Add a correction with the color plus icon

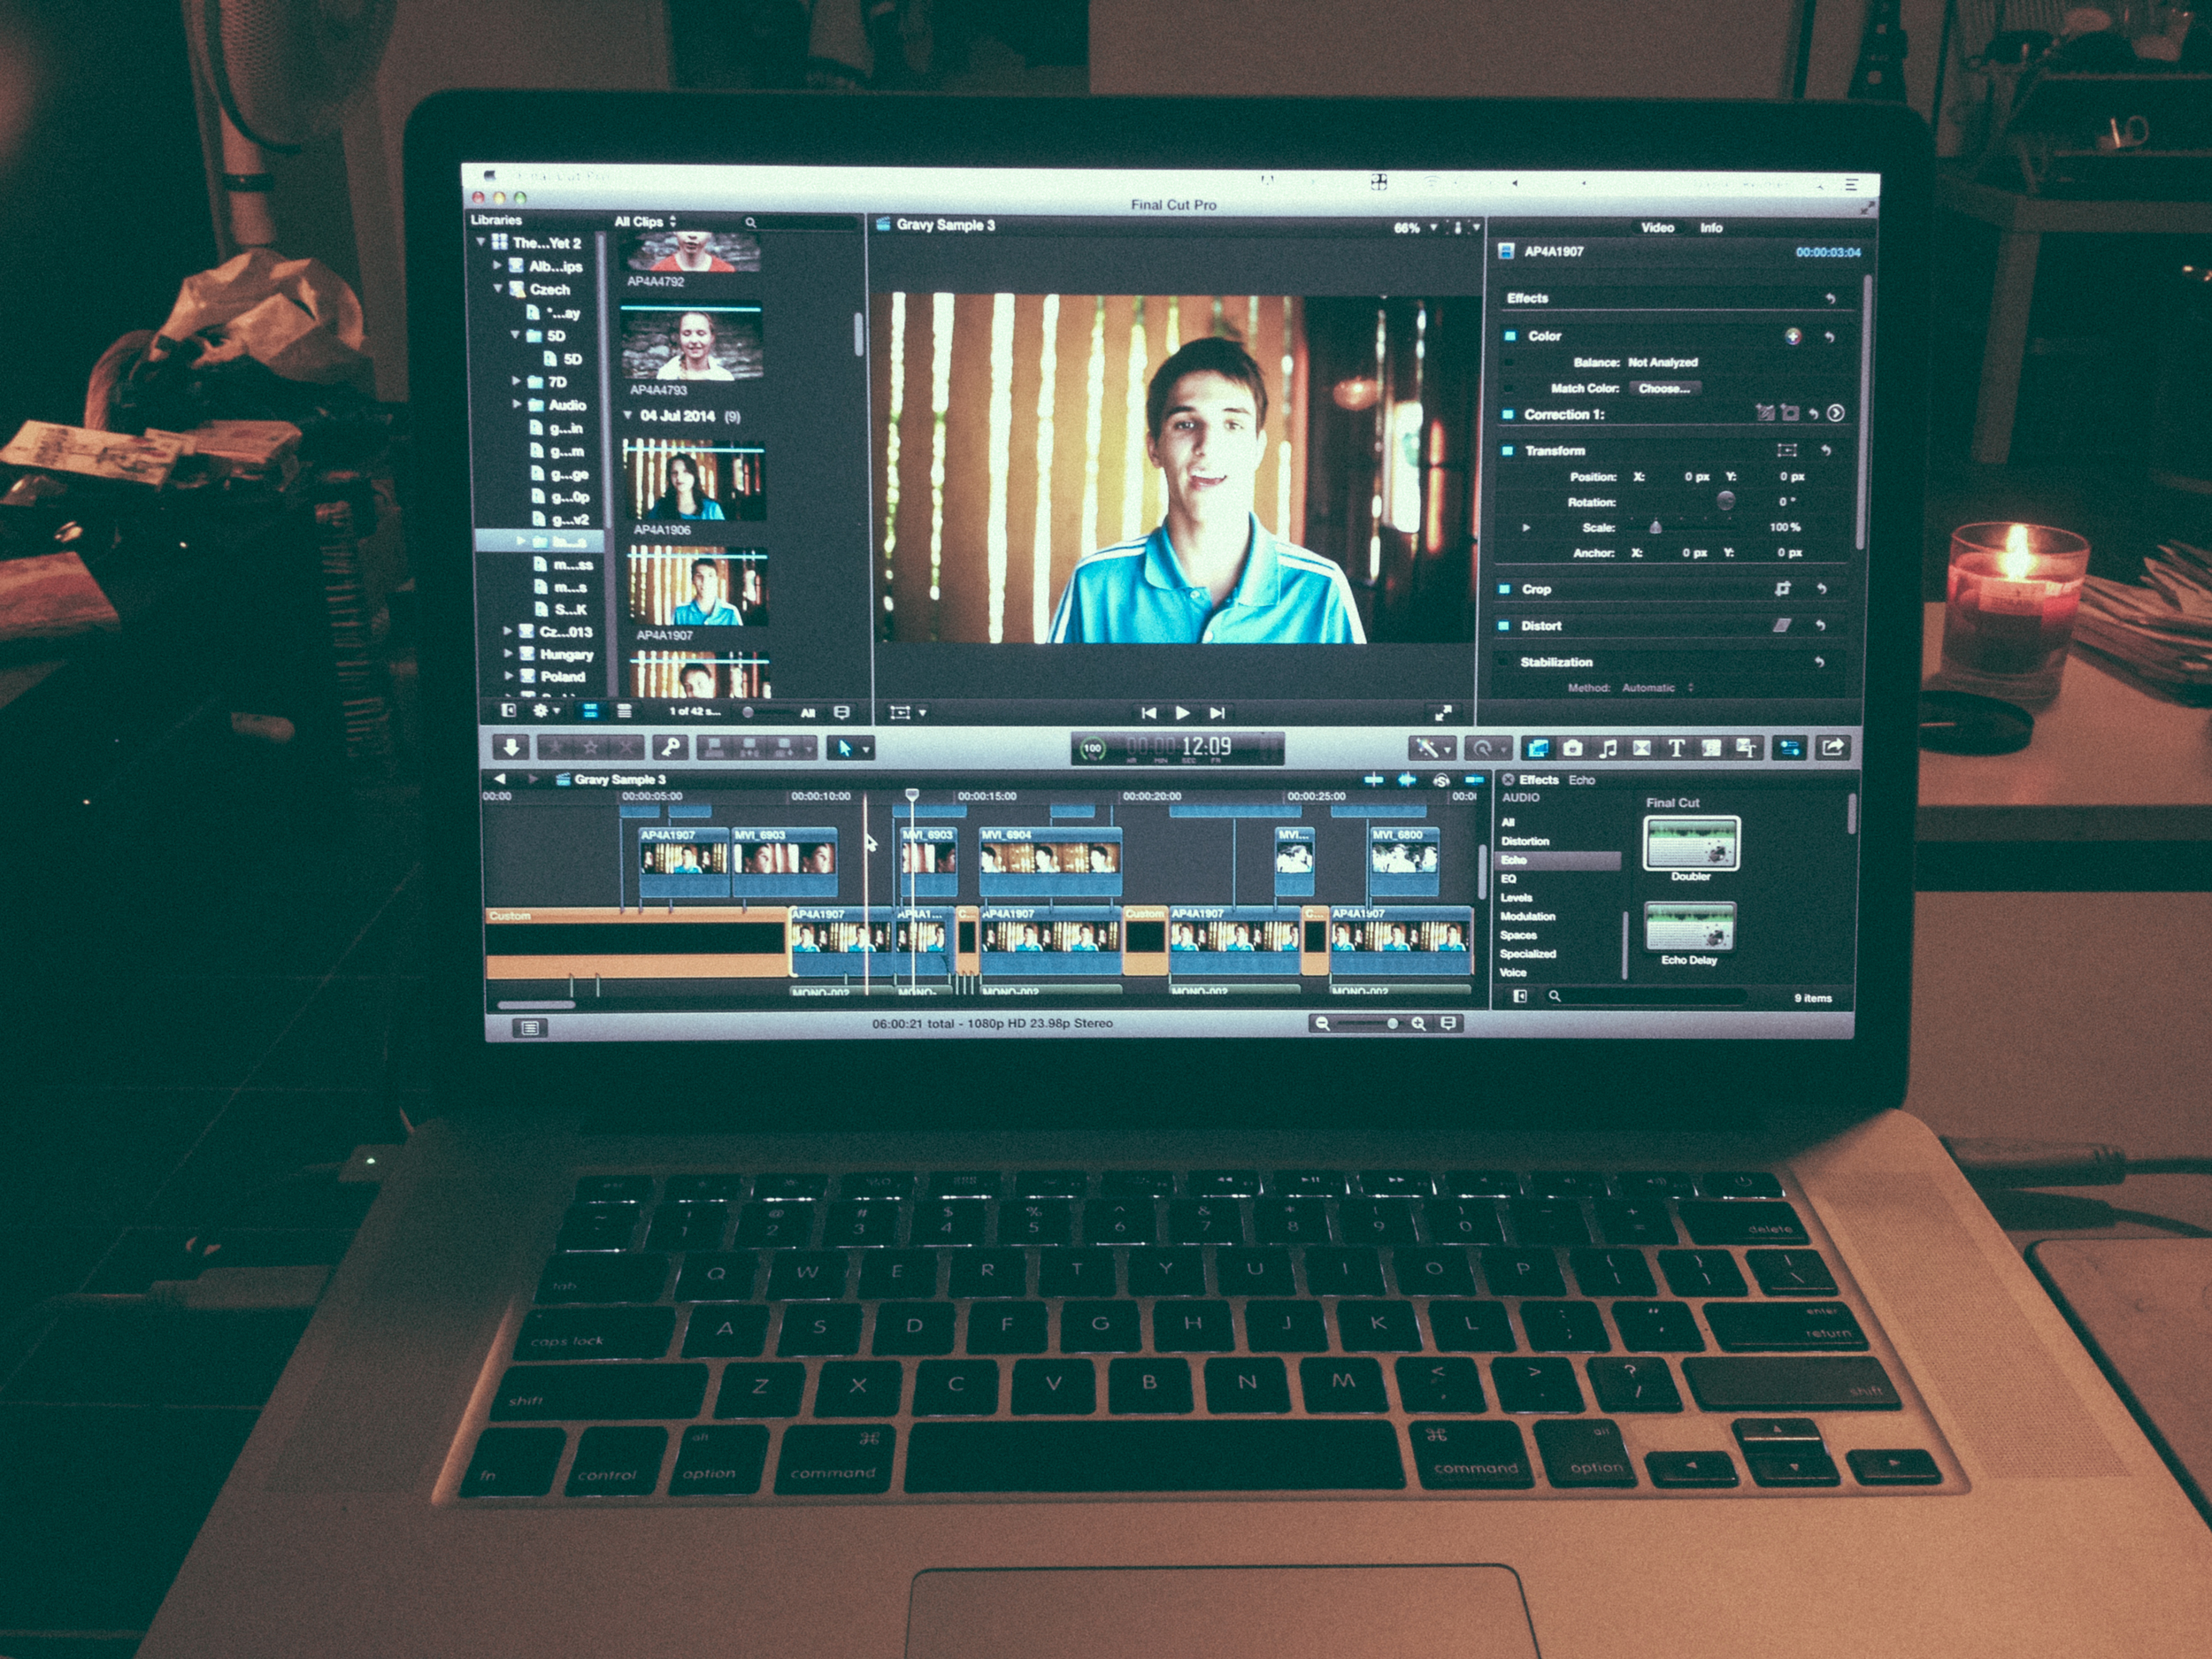[1793, 336]
